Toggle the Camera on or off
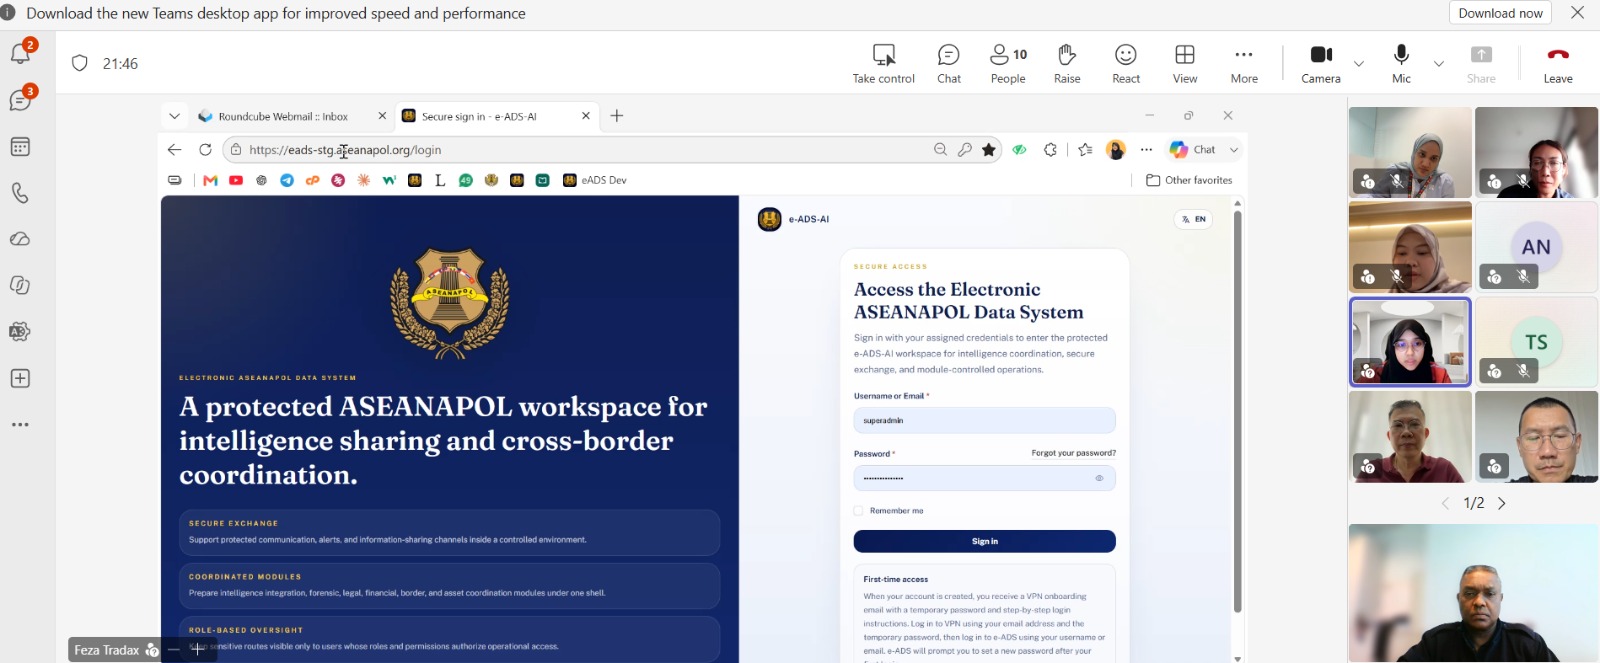Viewport: 1600px width, 663px height. pos(1321,64)
